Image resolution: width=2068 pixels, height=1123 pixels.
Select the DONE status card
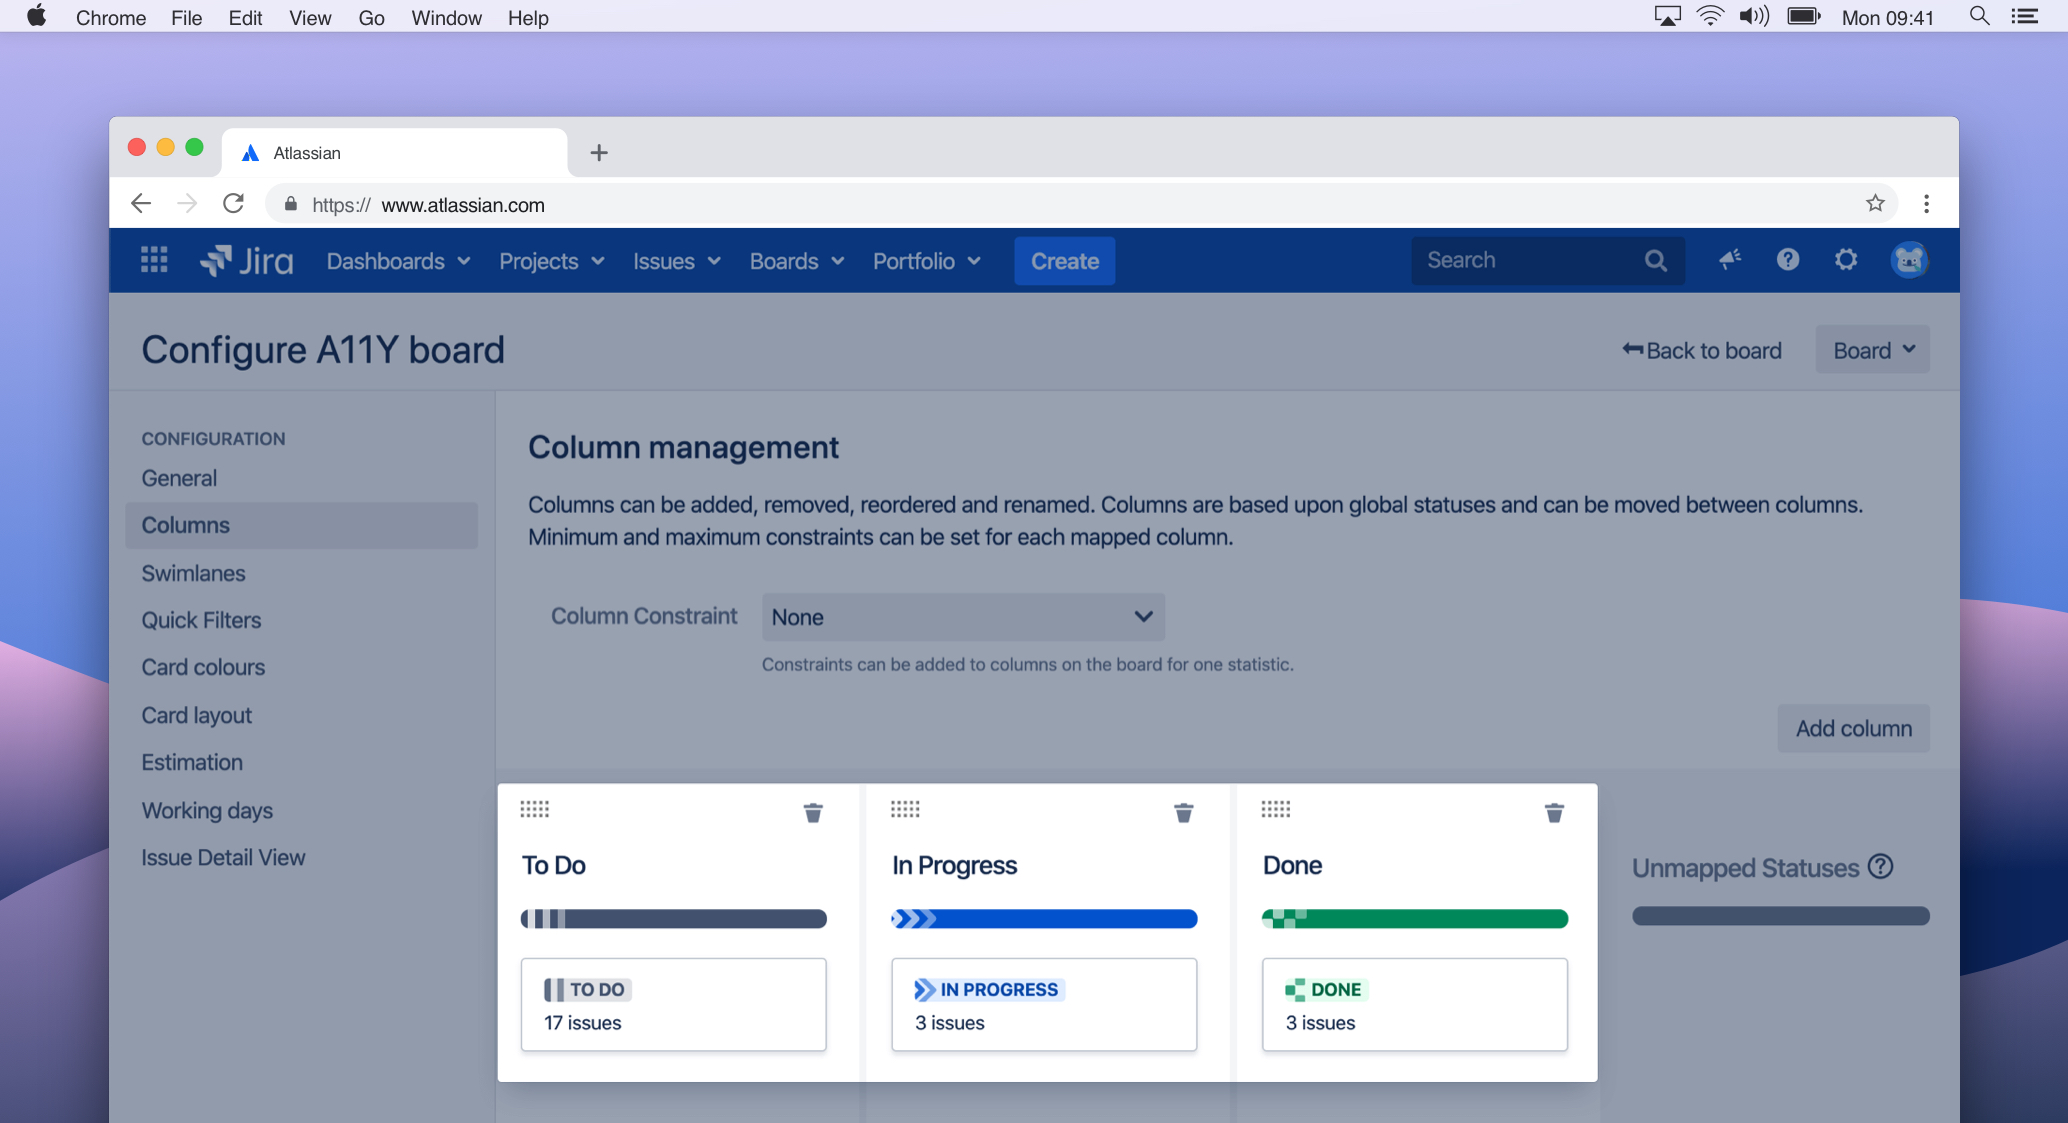(1415, 1004)
